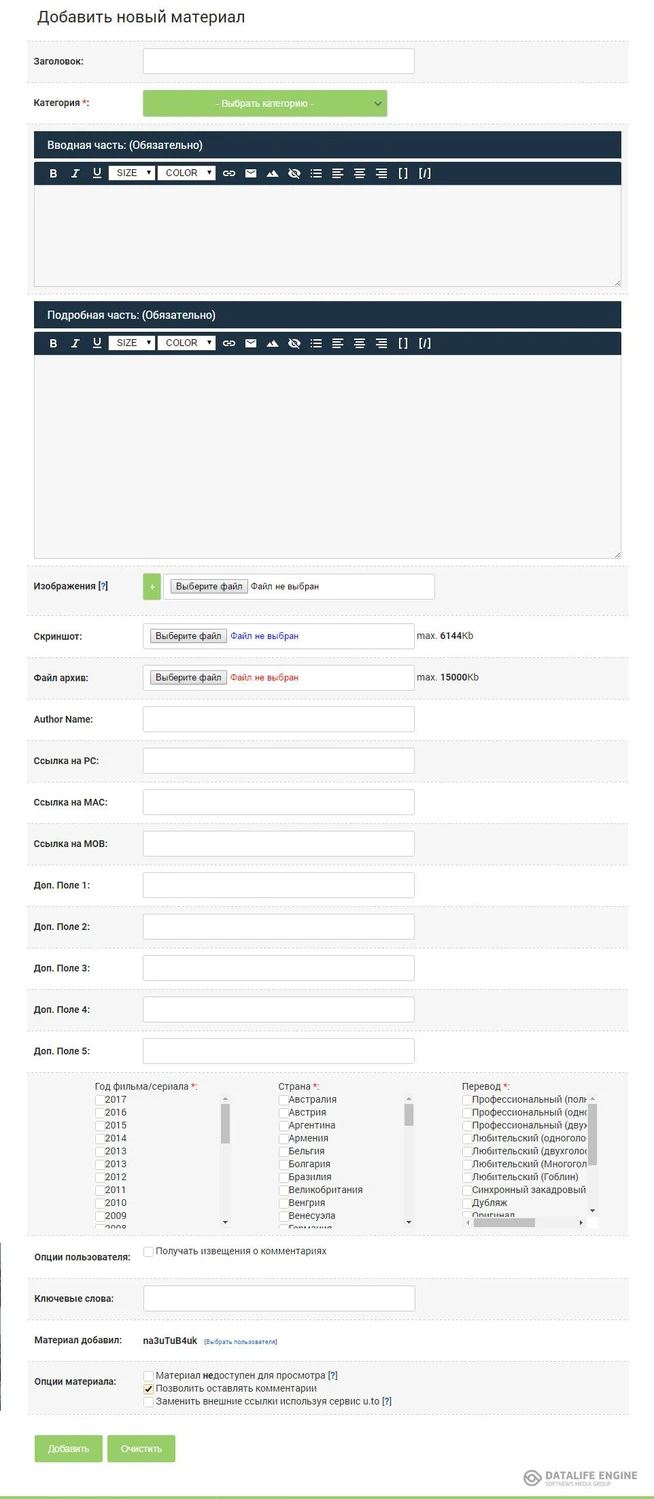Click the Добавить submit button
The height and width of the screenshot is (1499, 654).
click(x=68, y=1449)
